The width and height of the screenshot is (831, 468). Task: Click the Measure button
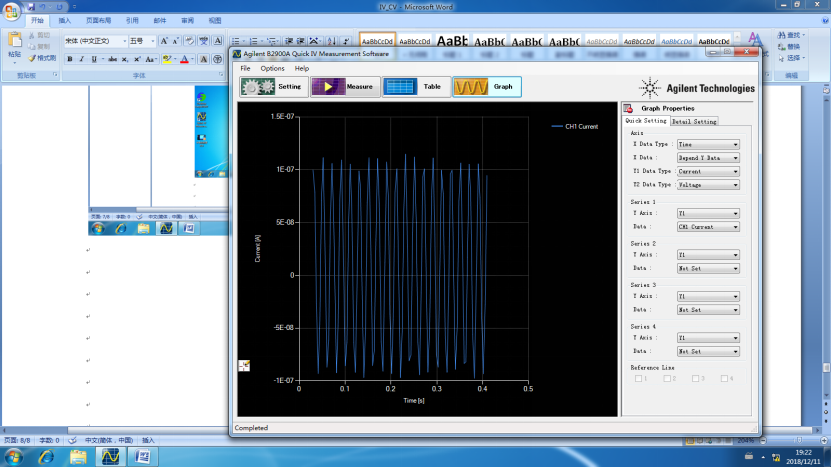tap(346, 86)
